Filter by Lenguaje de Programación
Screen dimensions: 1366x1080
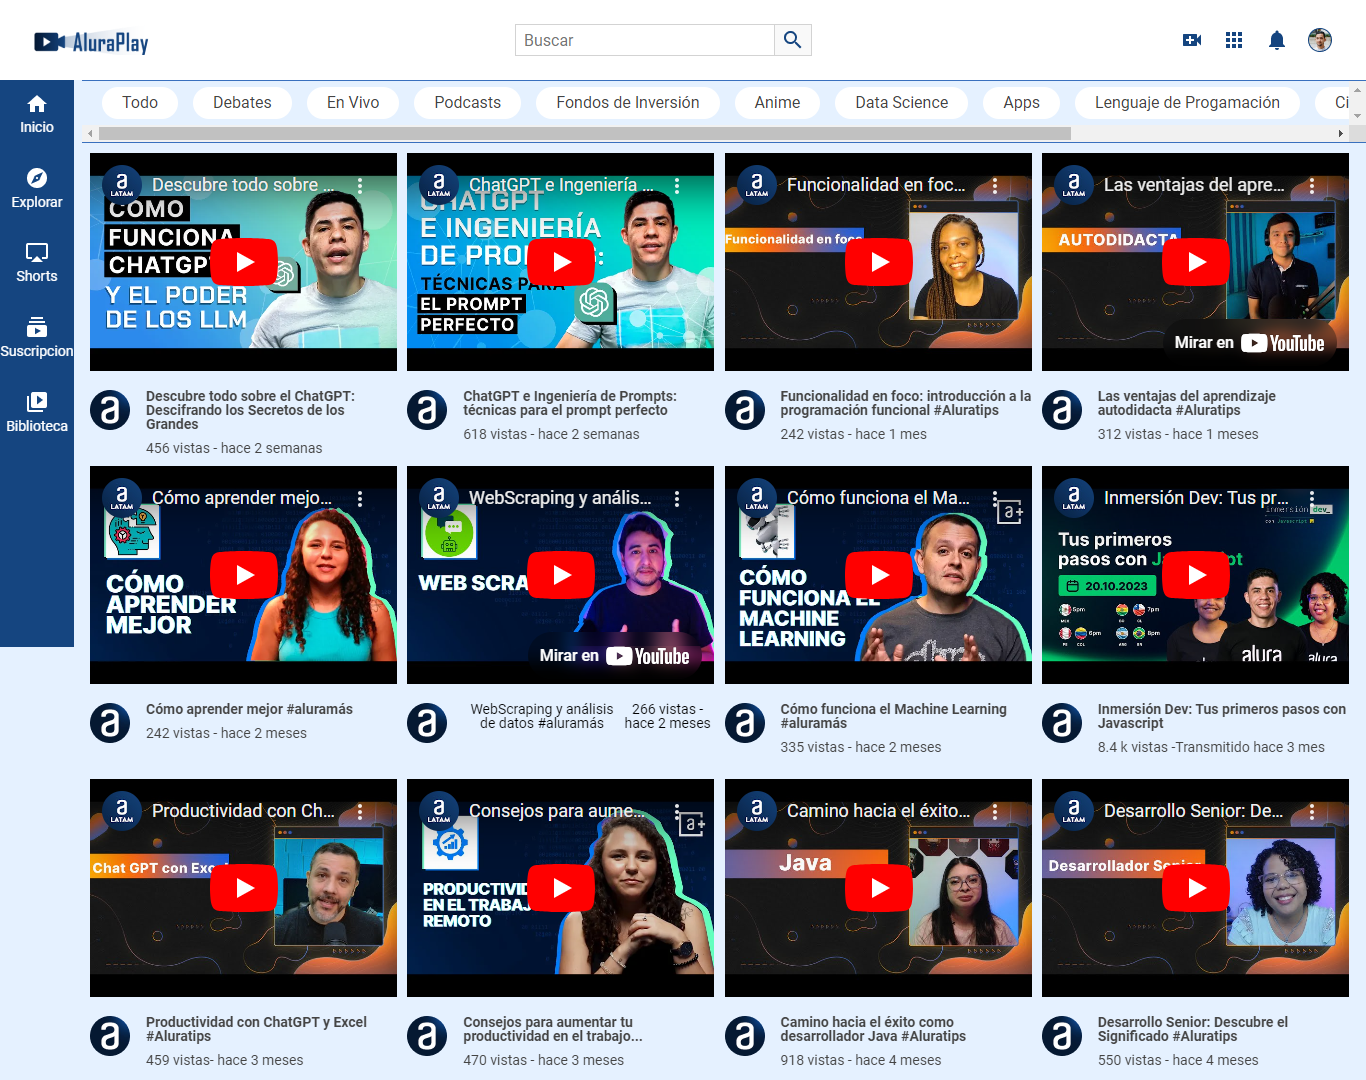[x=1187, y=102]
